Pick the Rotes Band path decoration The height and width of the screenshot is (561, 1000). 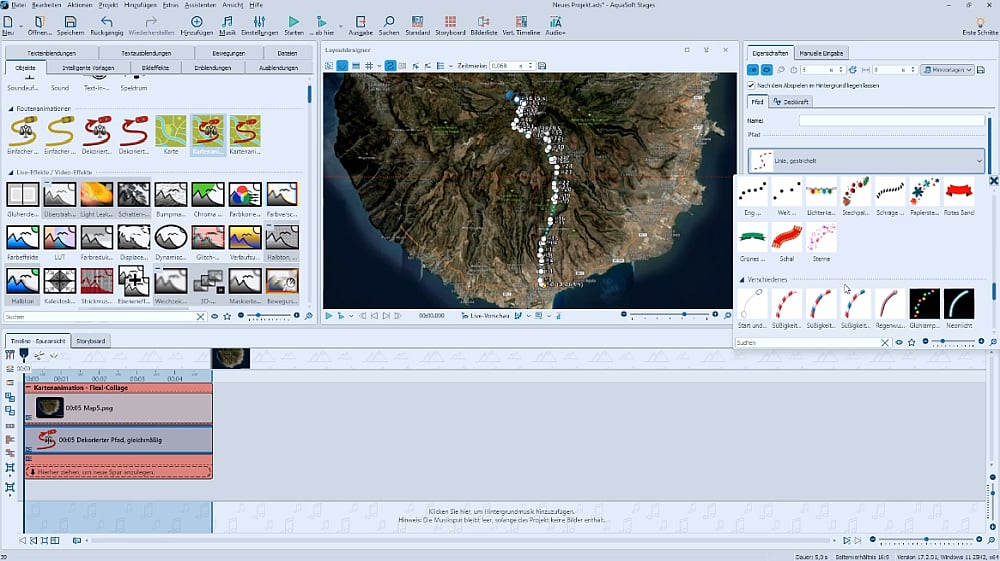pyautogui.click(x=960, y=192)
